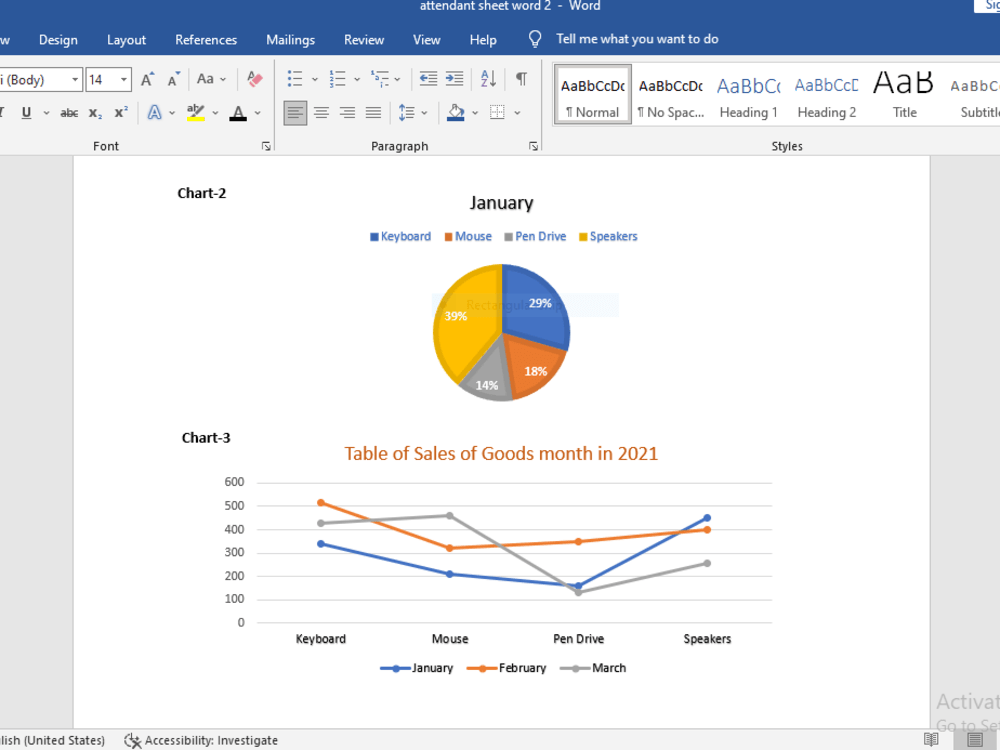Open the Layout tab

tap(126, 40)
